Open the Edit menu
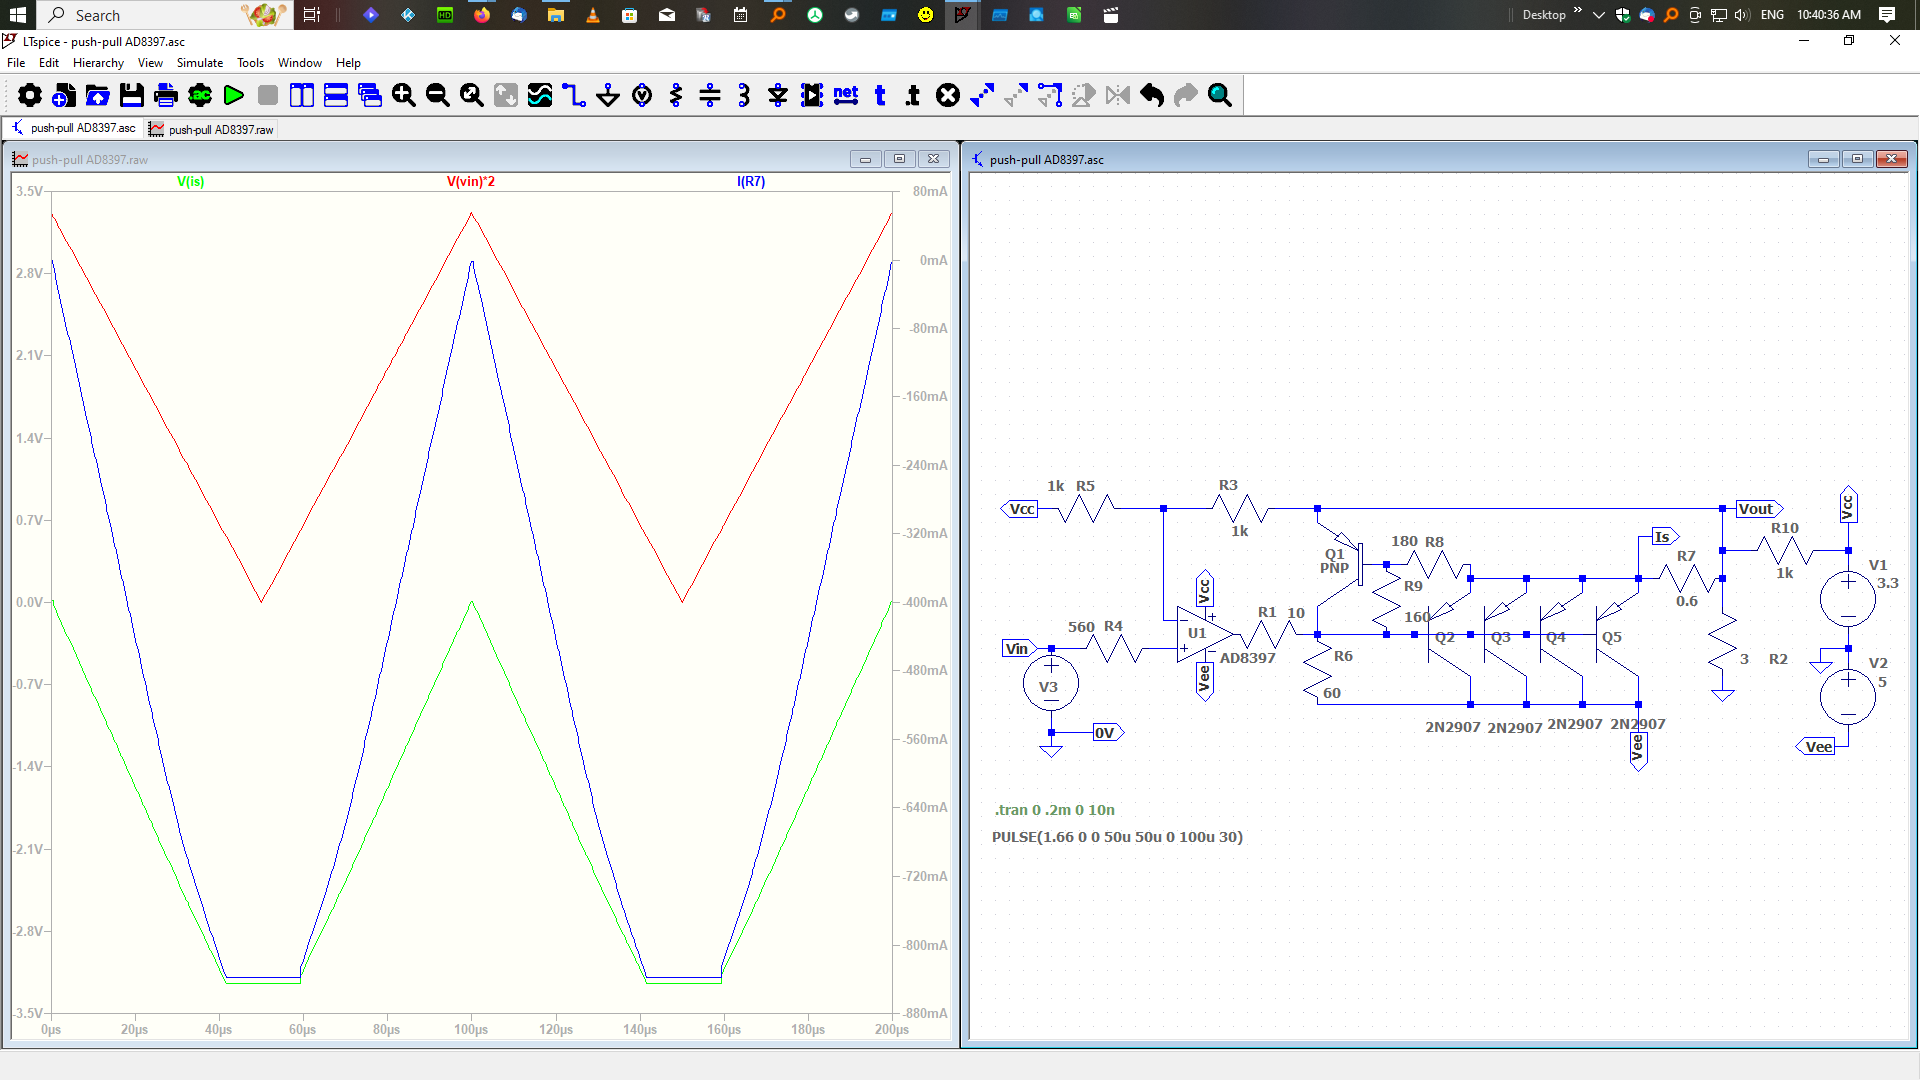Screen dimensions: 1920x1080 click(48, 62)
